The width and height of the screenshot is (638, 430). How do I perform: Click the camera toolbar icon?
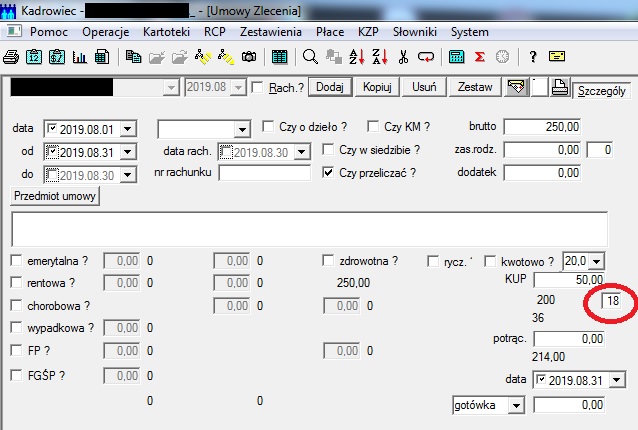(x=249, y=57)
